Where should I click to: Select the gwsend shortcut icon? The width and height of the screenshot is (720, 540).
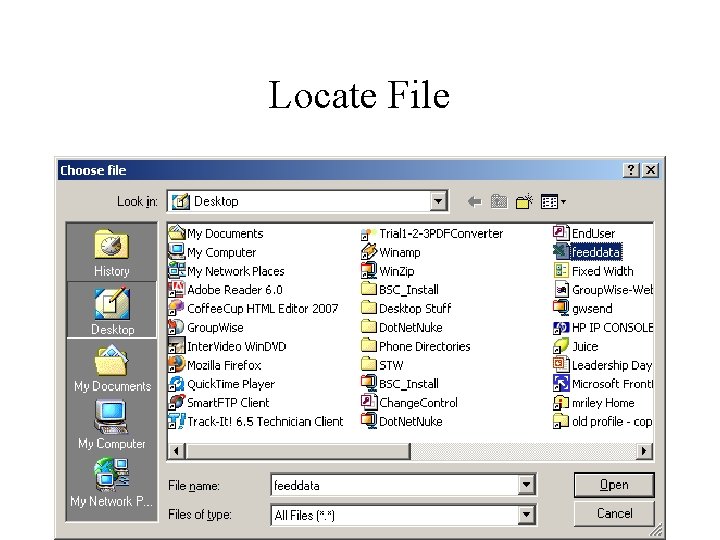pos(561,308)
